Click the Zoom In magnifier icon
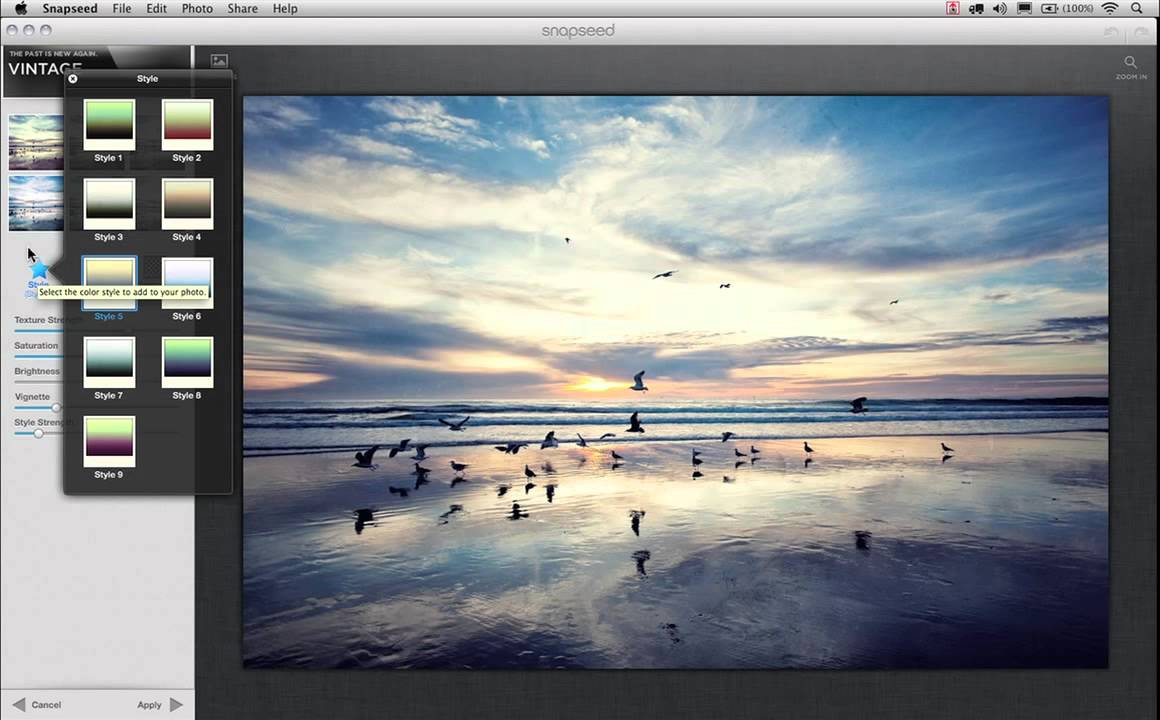The image size is (1160, 720). click(1130, 62)
